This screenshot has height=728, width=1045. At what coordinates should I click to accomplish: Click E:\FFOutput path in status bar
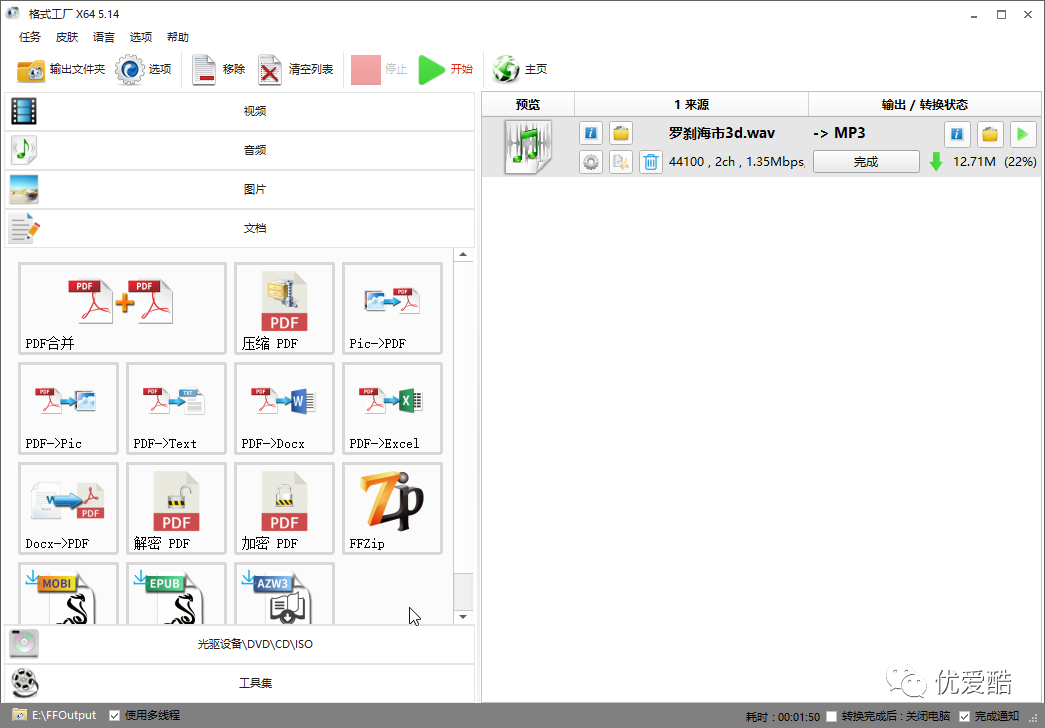(64, 715)
